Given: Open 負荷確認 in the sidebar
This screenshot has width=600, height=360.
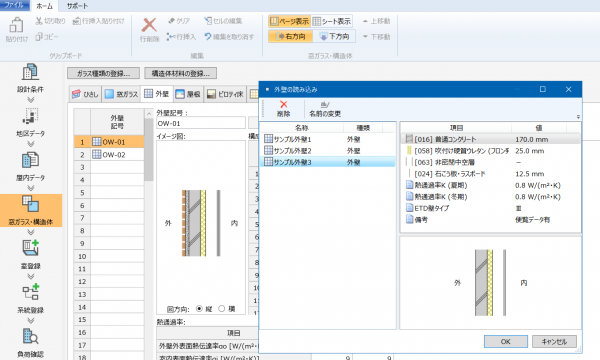Looking at the screenshot, I should (30, 343).
